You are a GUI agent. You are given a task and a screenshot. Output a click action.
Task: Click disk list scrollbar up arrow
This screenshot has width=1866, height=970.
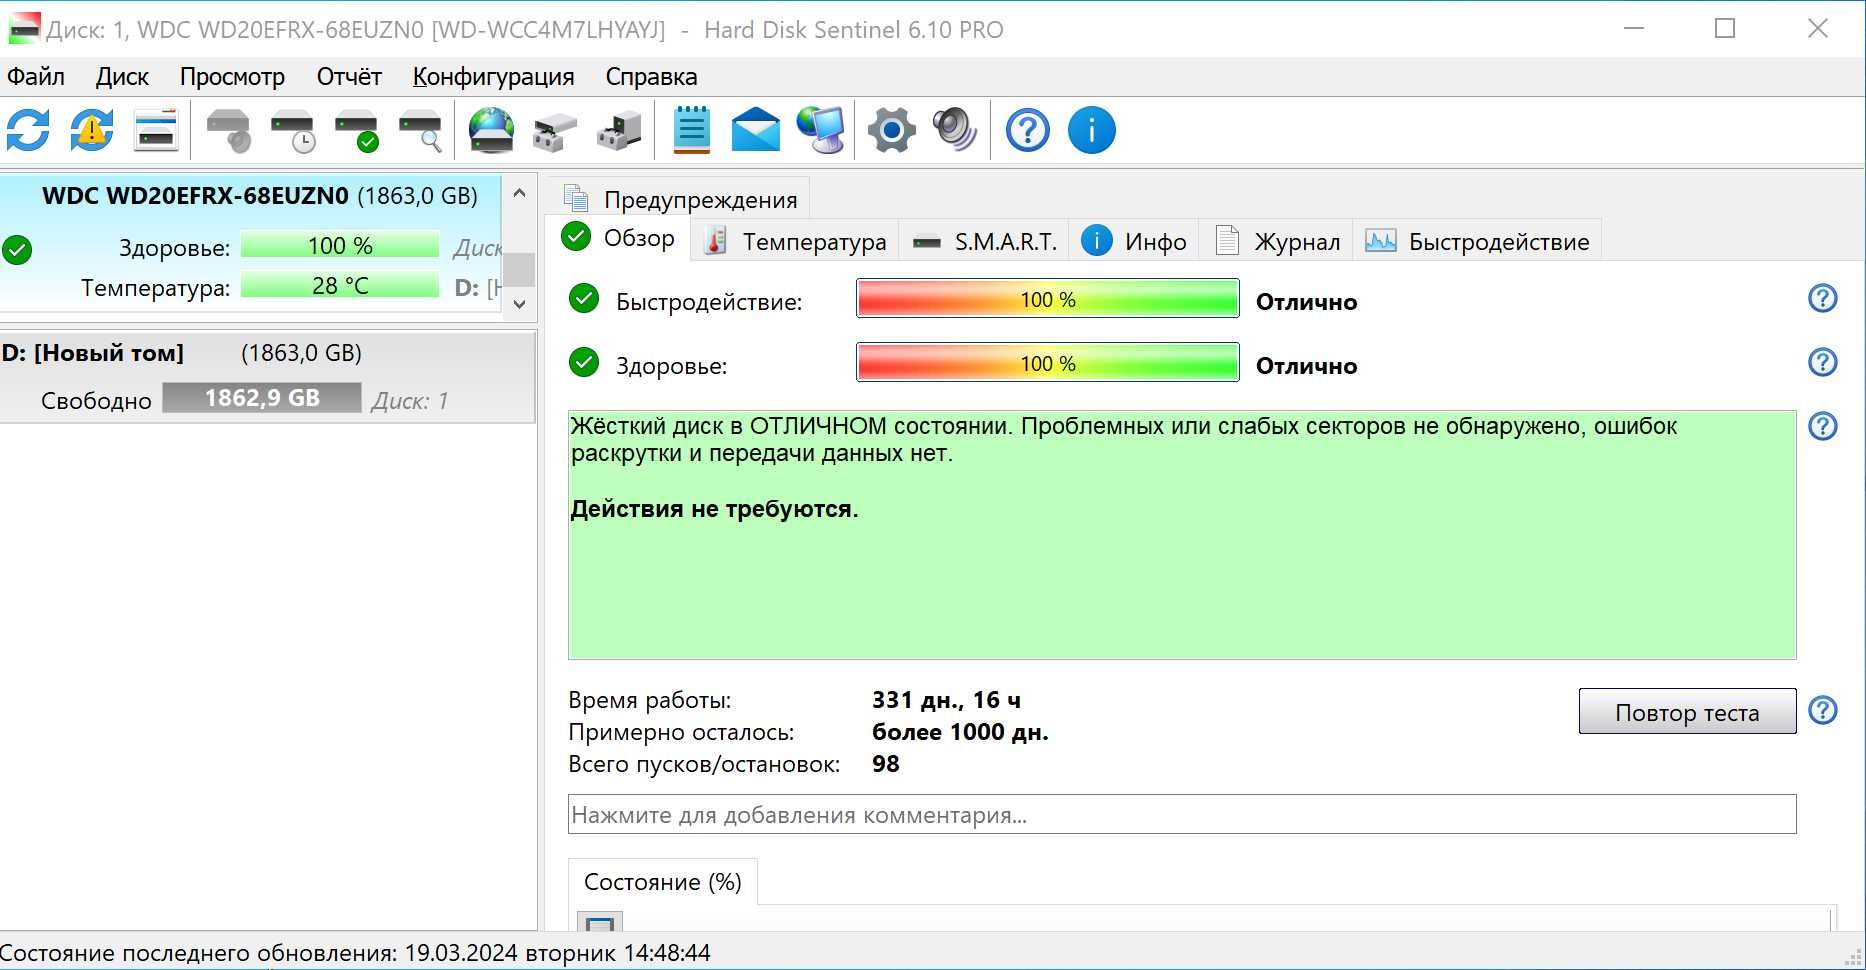coord(519,193)
